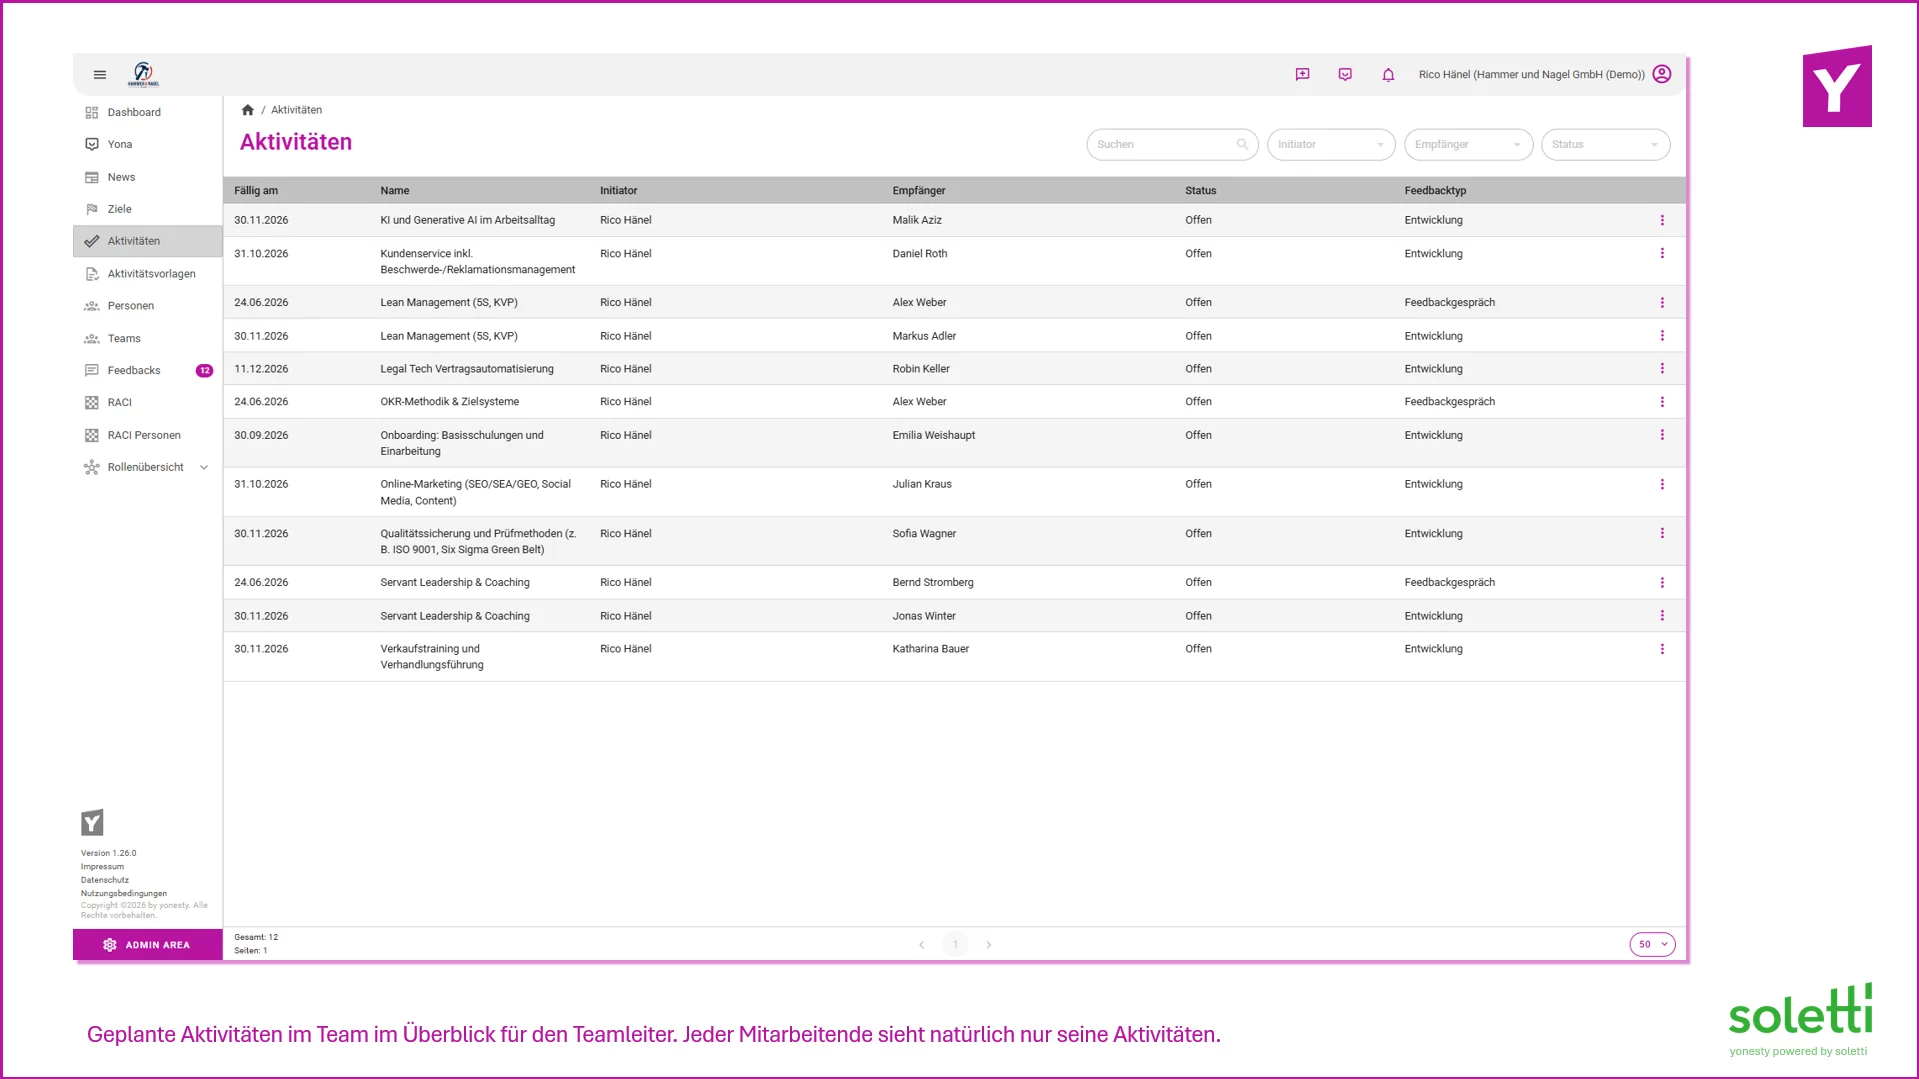Open row menu for Lean Management Alex Weber
Screen dimensions: 1919x1079
[1662, 303]
